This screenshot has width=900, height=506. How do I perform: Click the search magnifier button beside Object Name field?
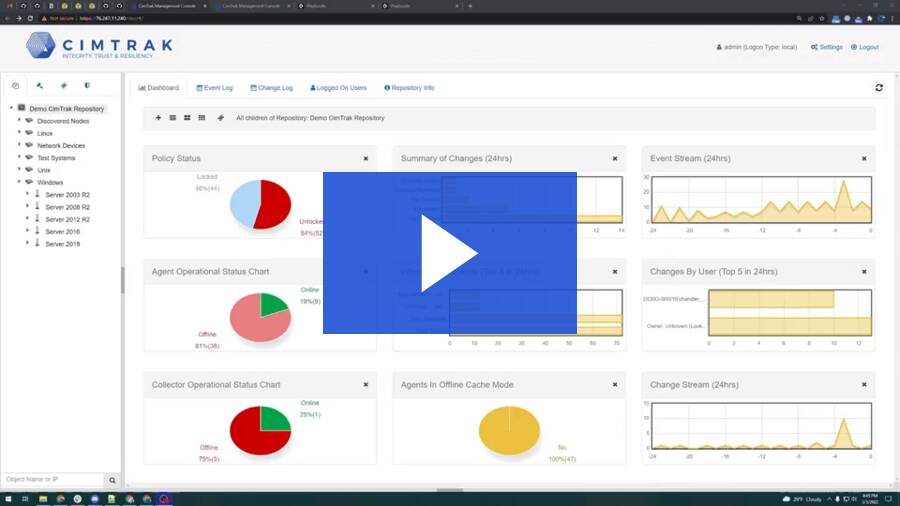tap(112, 480)
